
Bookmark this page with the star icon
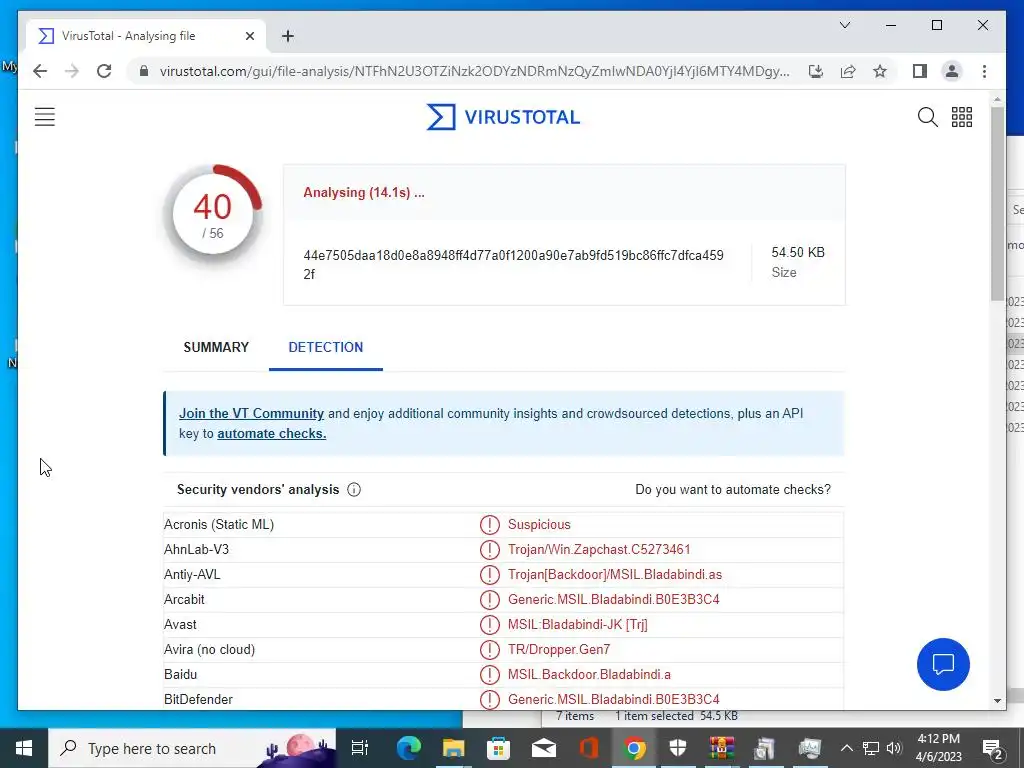[x=880, y=71]
